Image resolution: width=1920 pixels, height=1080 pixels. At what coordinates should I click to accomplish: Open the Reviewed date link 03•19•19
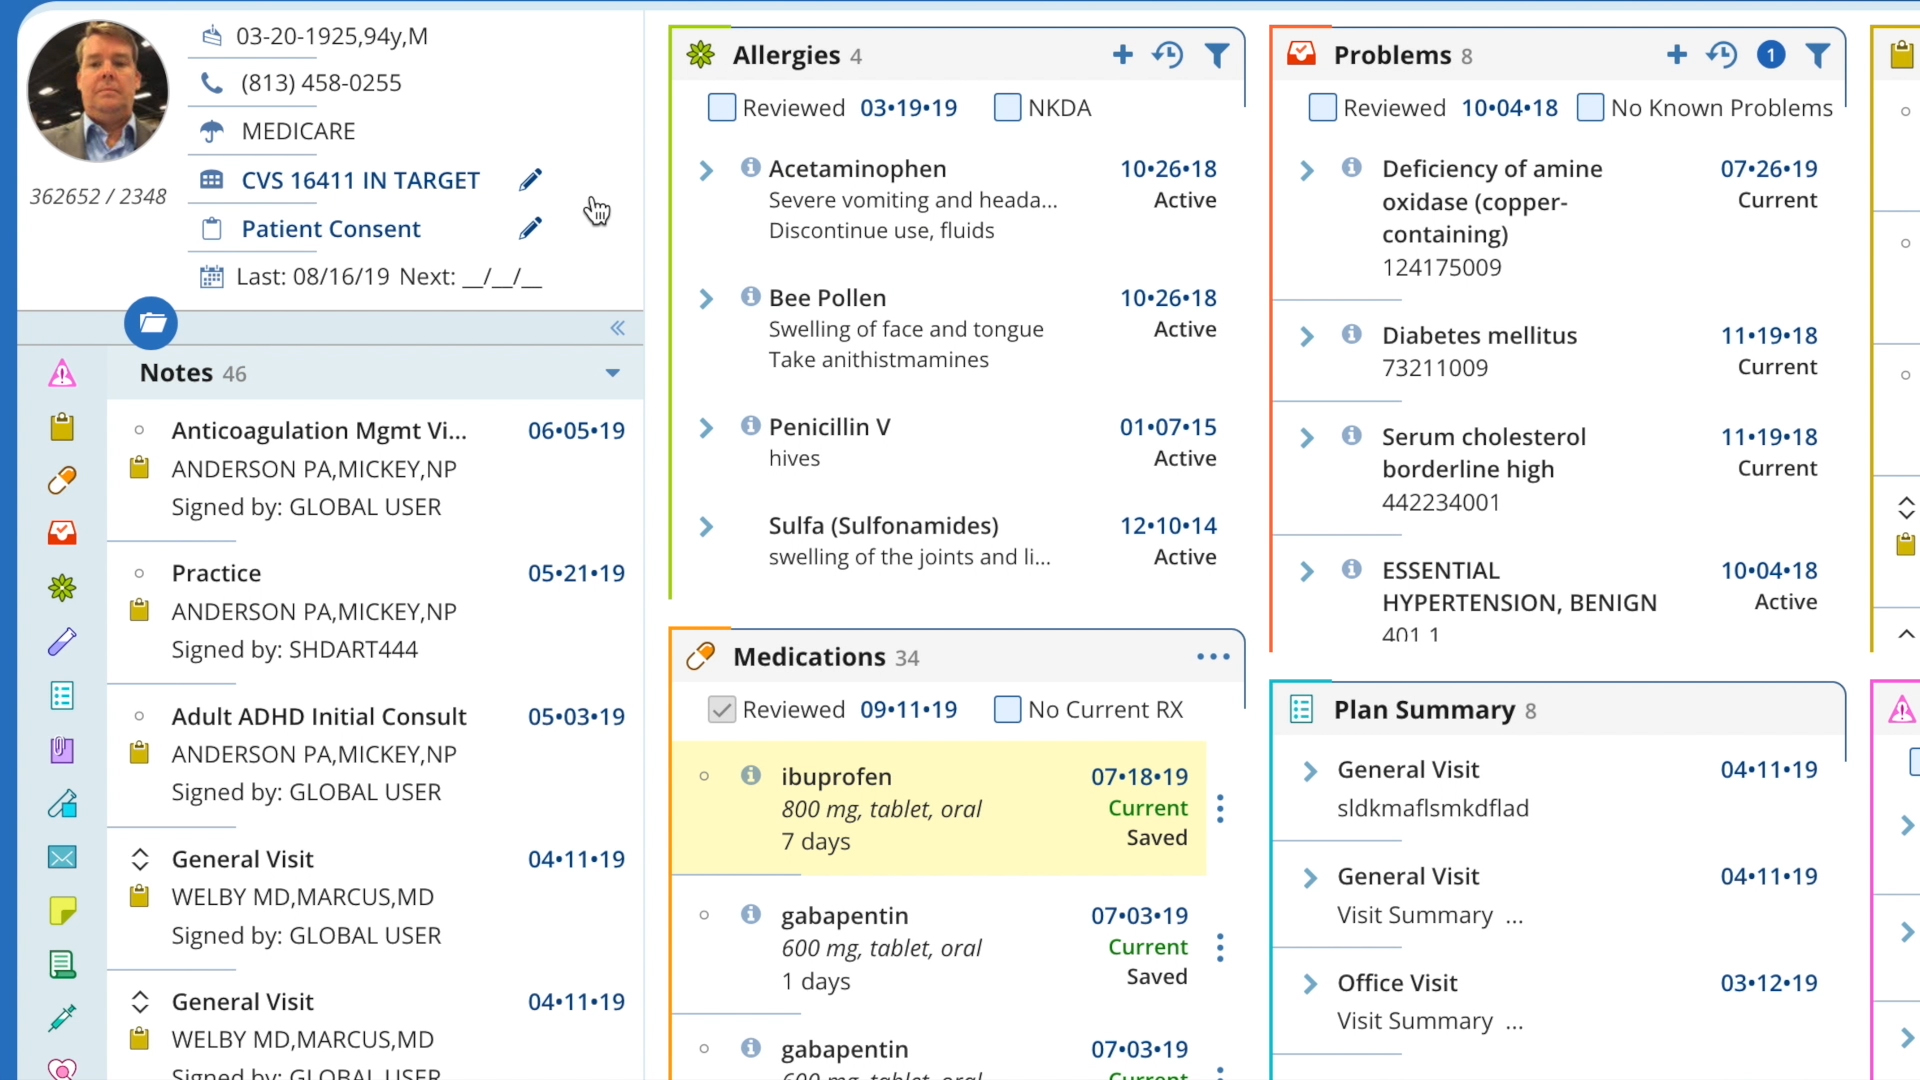coord(908,107)
